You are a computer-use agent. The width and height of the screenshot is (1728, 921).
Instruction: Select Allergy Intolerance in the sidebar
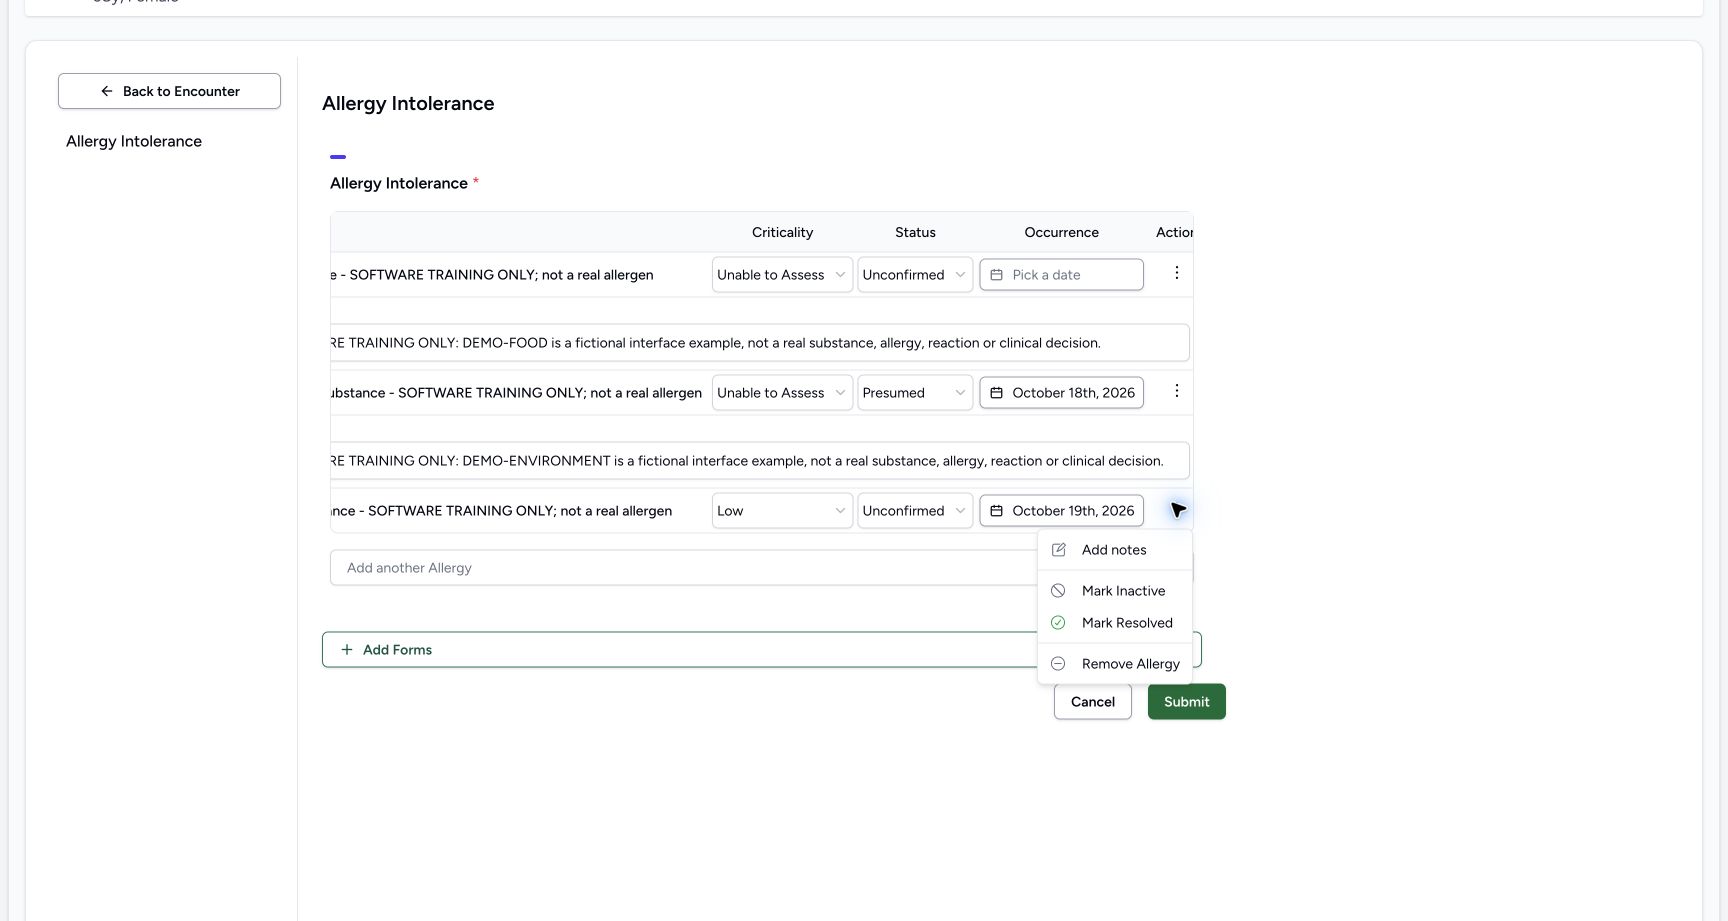point(134,141)
